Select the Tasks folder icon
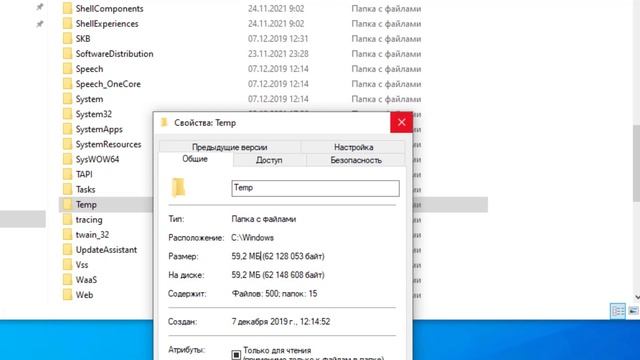640x360 pixels. click(x=67, y=189)
